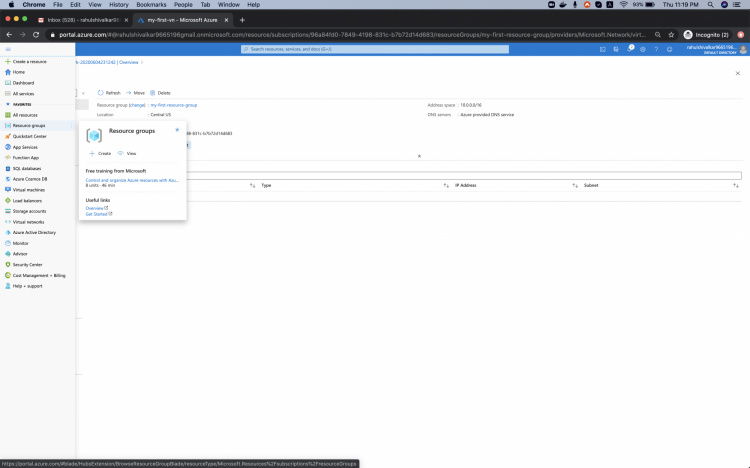750x468 pixels.
Task: Toggle favorite star on Resource groups card
Action: (x=177, y=130)
